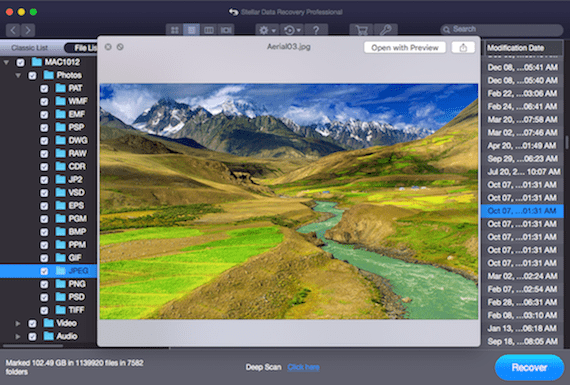Switch to column view icon
Viewport: 570px width, 385px height.
tap(208, 30)
